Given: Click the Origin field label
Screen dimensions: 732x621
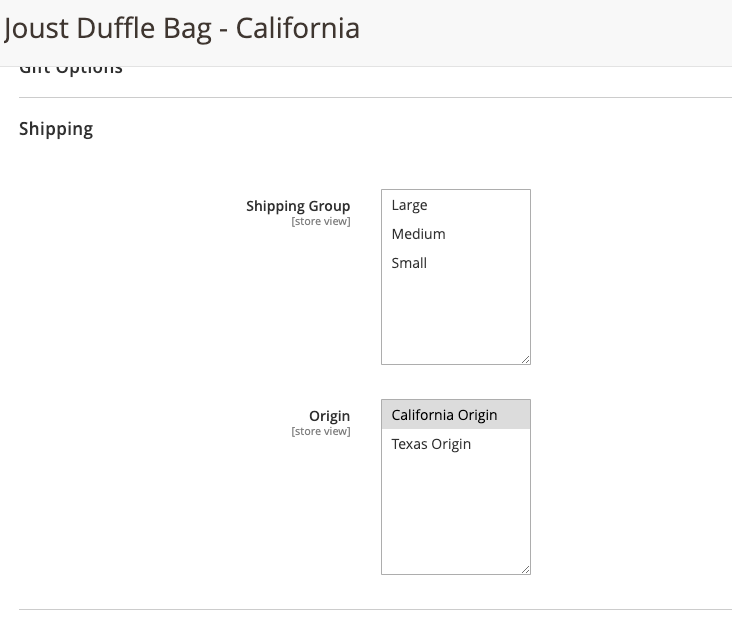Looking at the screenshot, I should 329,416.
